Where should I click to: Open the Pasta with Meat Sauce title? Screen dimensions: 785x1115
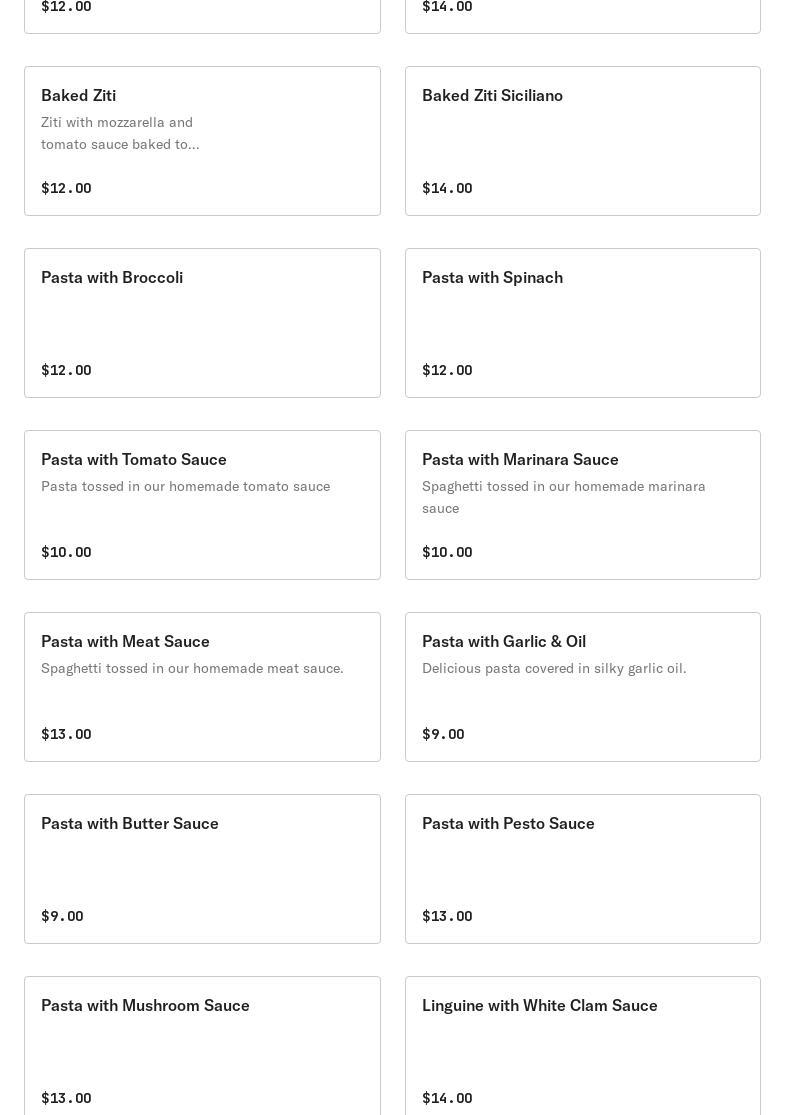[125, 641]
